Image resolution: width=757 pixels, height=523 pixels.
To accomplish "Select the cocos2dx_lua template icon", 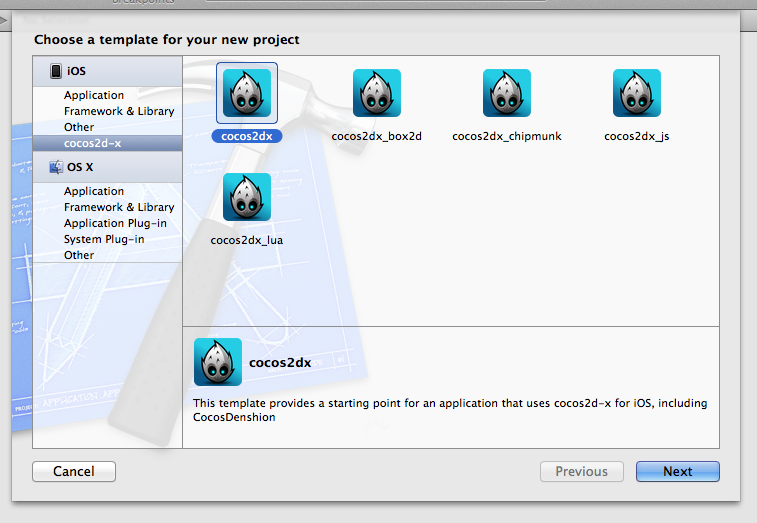I will pos(247,197).
